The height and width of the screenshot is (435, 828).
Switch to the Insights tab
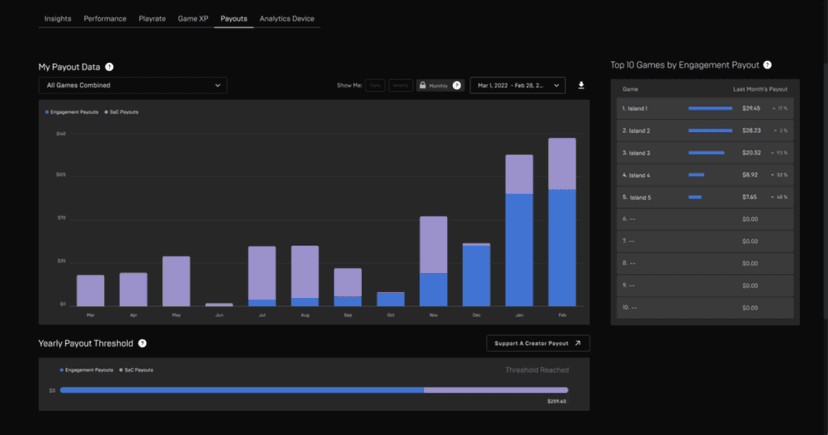tap(58, 18)
